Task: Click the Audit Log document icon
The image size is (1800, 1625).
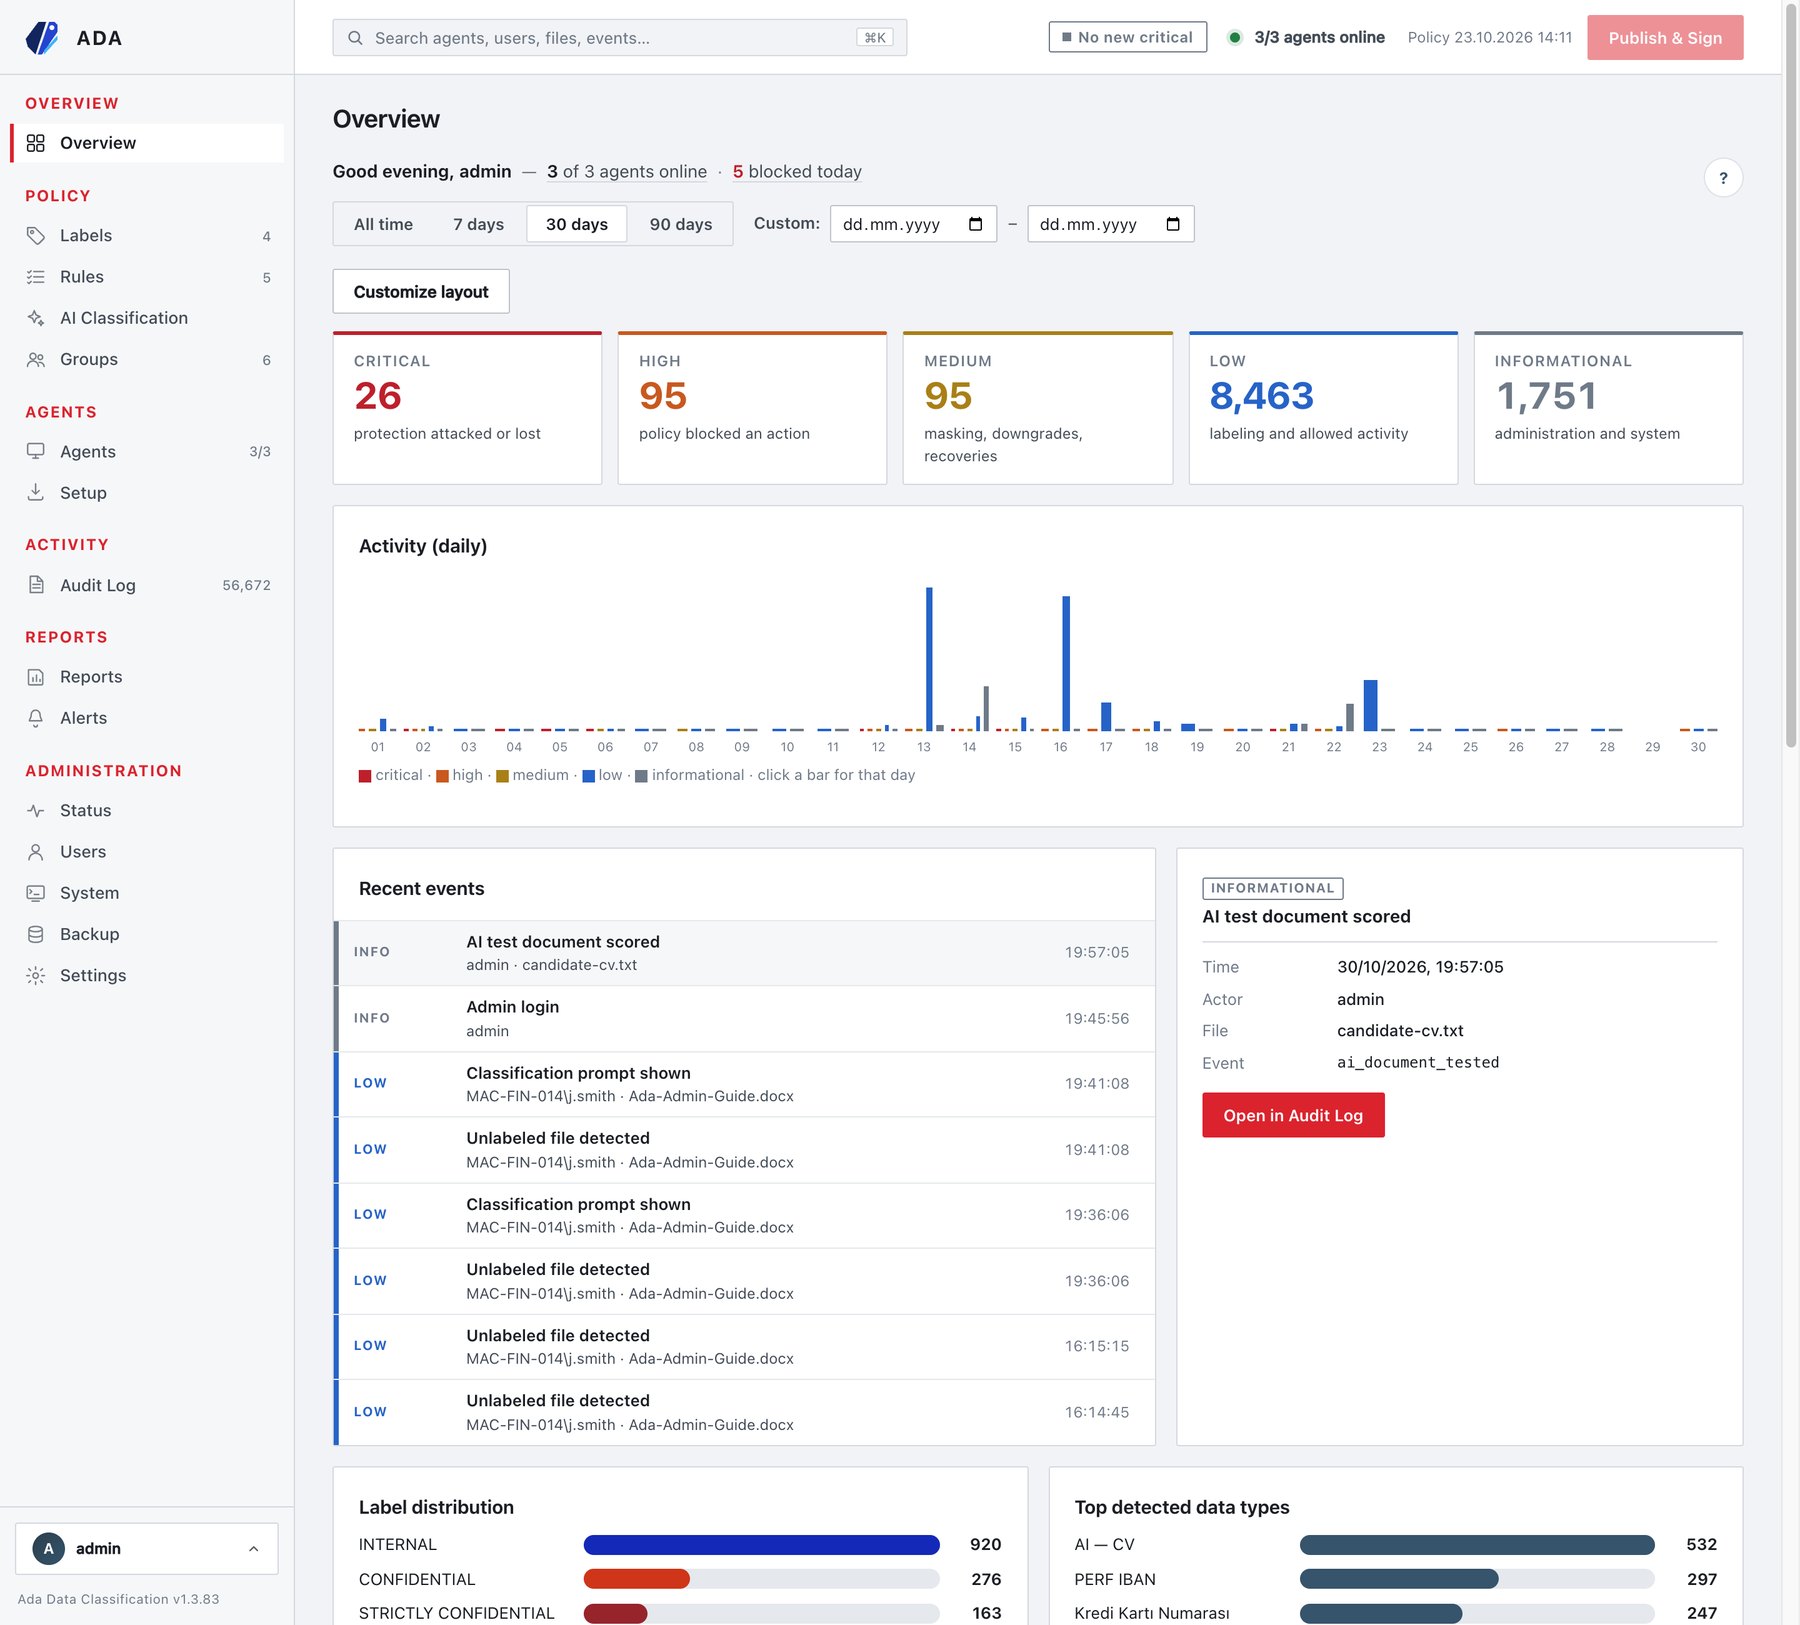Action: (x=36, y=585)
